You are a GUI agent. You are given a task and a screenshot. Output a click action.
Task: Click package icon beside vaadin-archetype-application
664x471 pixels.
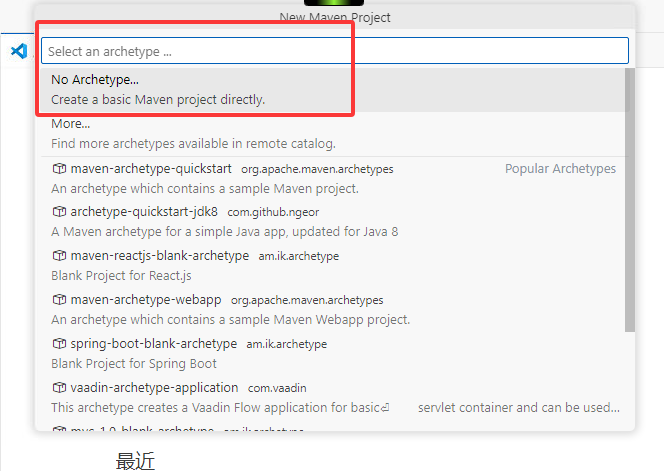(x=59, y=388)
